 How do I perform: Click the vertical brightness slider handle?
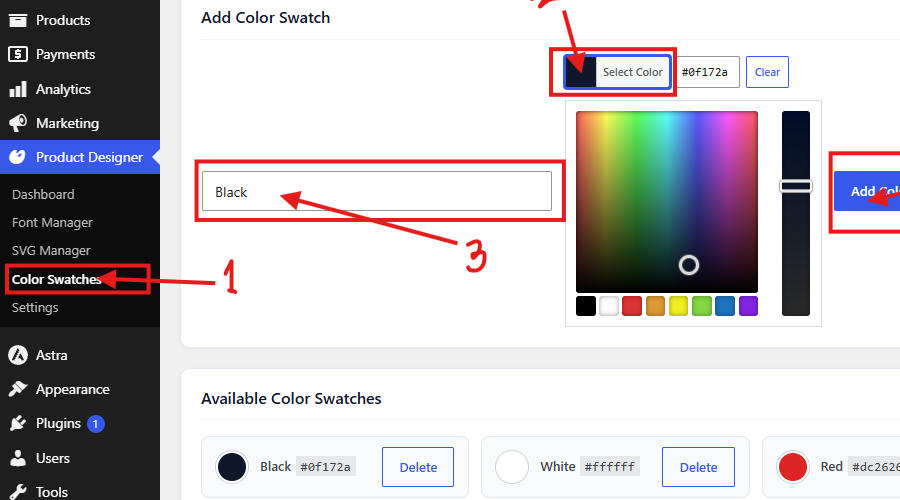796,186
